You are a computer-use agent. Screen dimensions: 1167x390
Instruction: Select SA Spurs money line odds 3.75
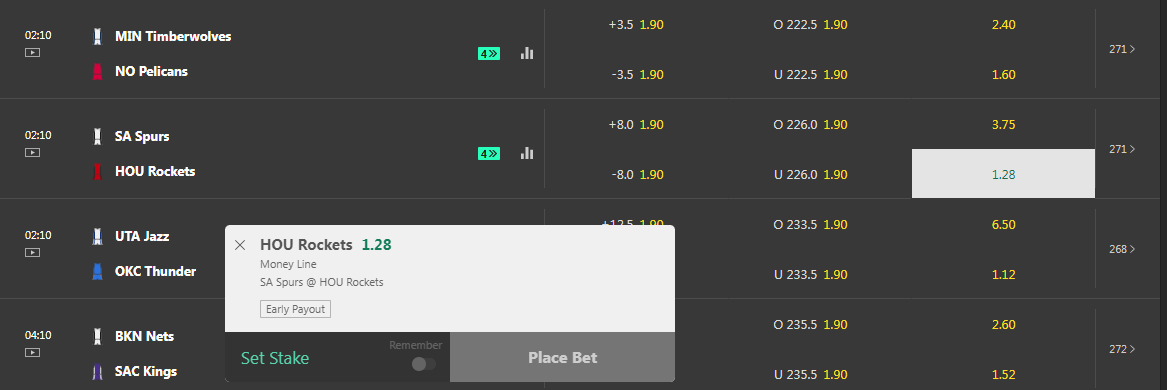pyautogui.click(x=1003, y=124)
